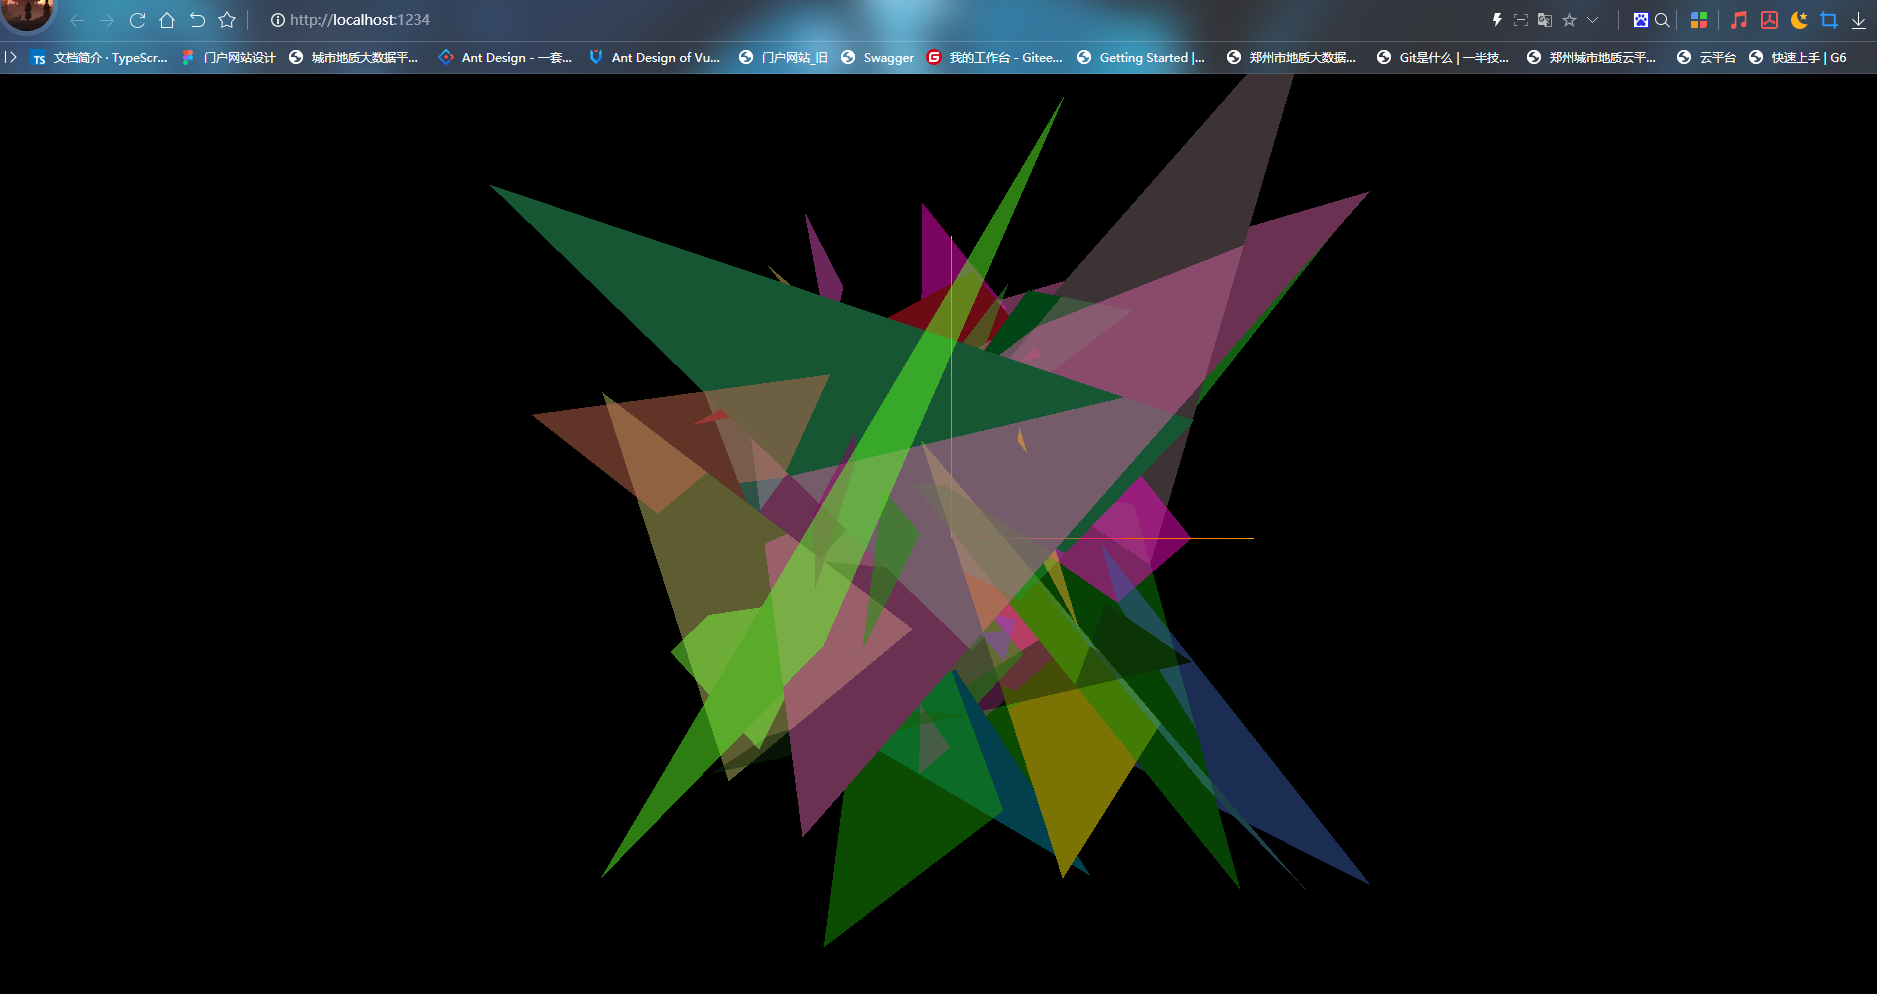
Task: Click the magnifier search icon
Action: 1662,20
